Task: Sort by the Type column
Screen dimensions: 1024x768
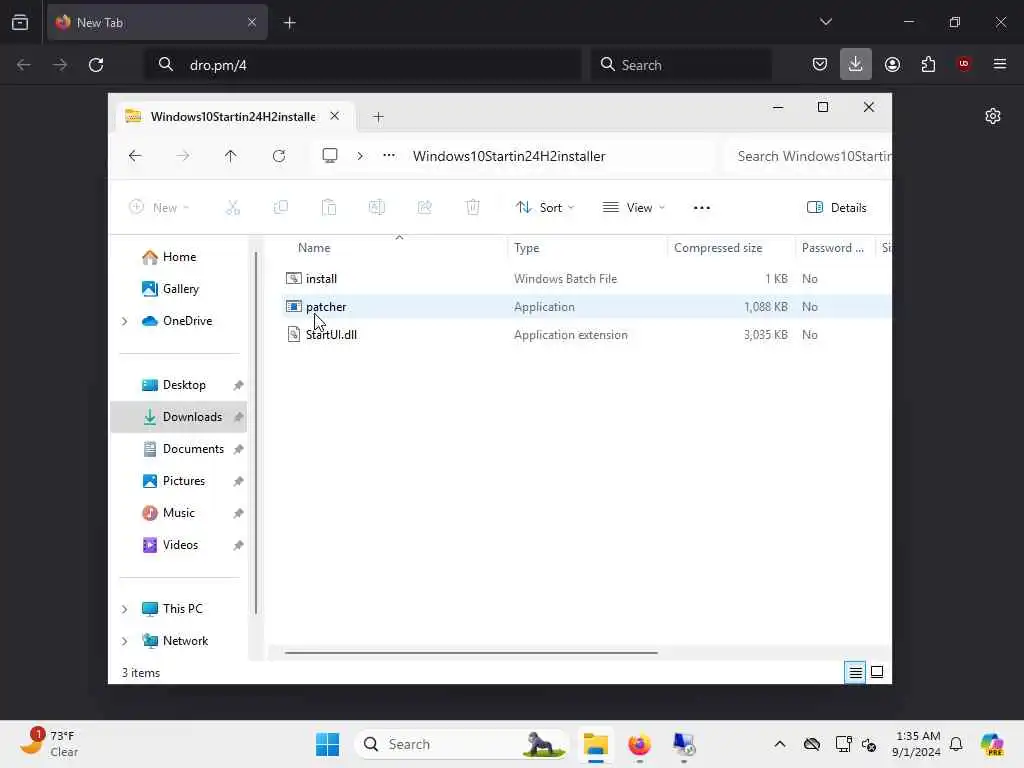Action: tap(526, 248)
